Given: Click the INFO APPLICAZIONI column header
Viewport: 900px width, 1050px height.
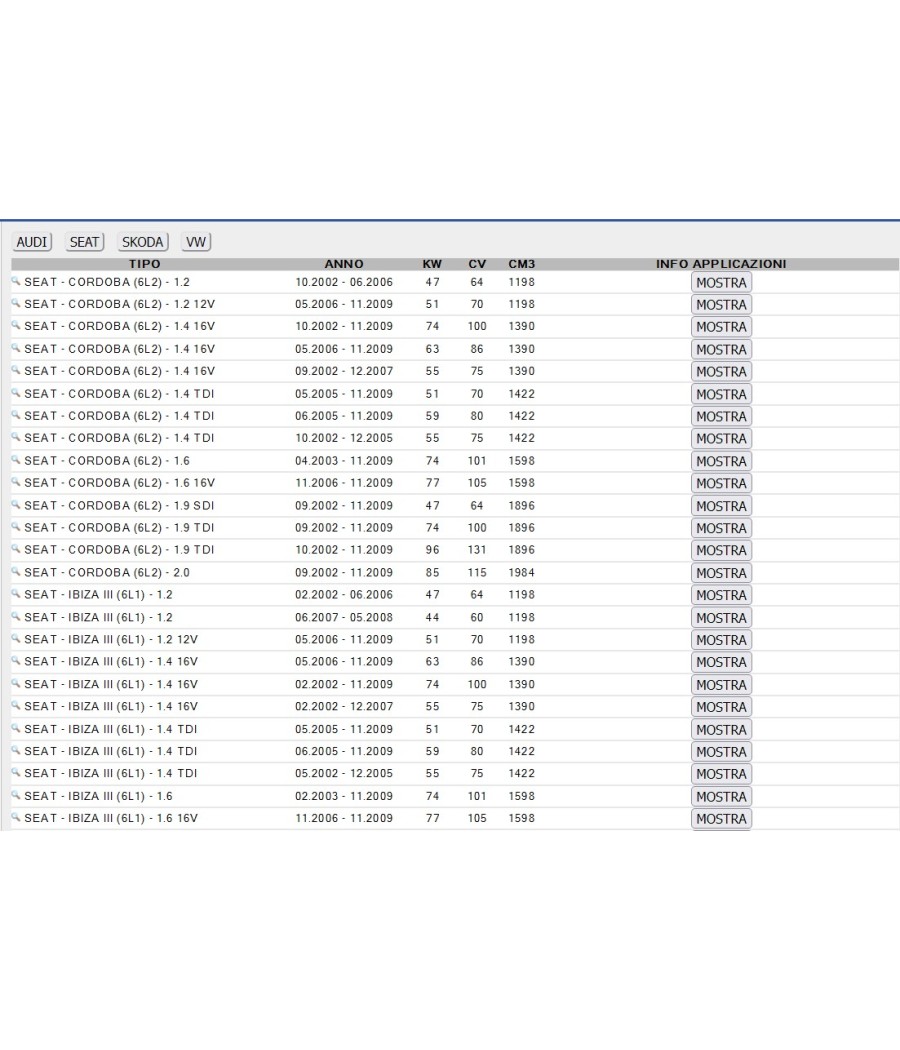Looking at the screenshot, I should 721,264.
